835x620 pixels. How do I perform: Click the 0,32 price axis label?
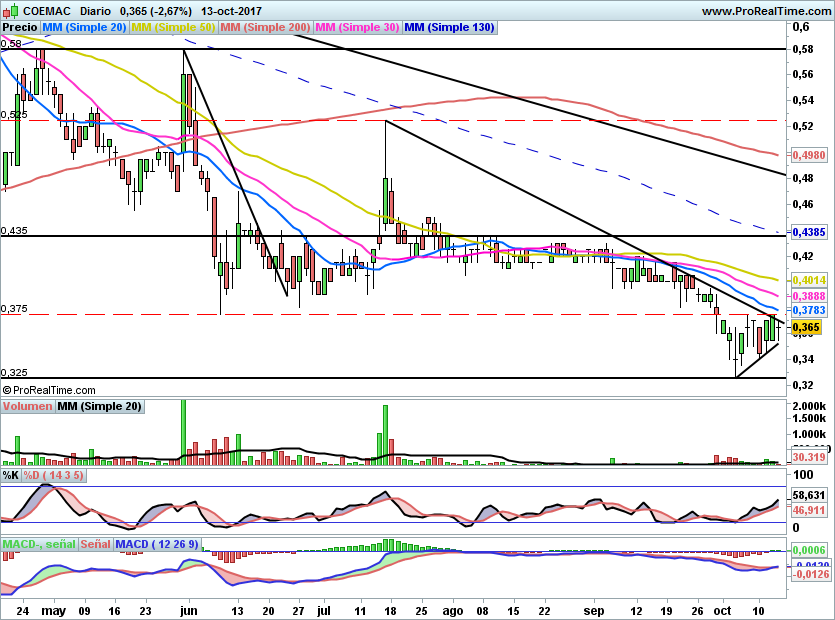pos(803,385)
